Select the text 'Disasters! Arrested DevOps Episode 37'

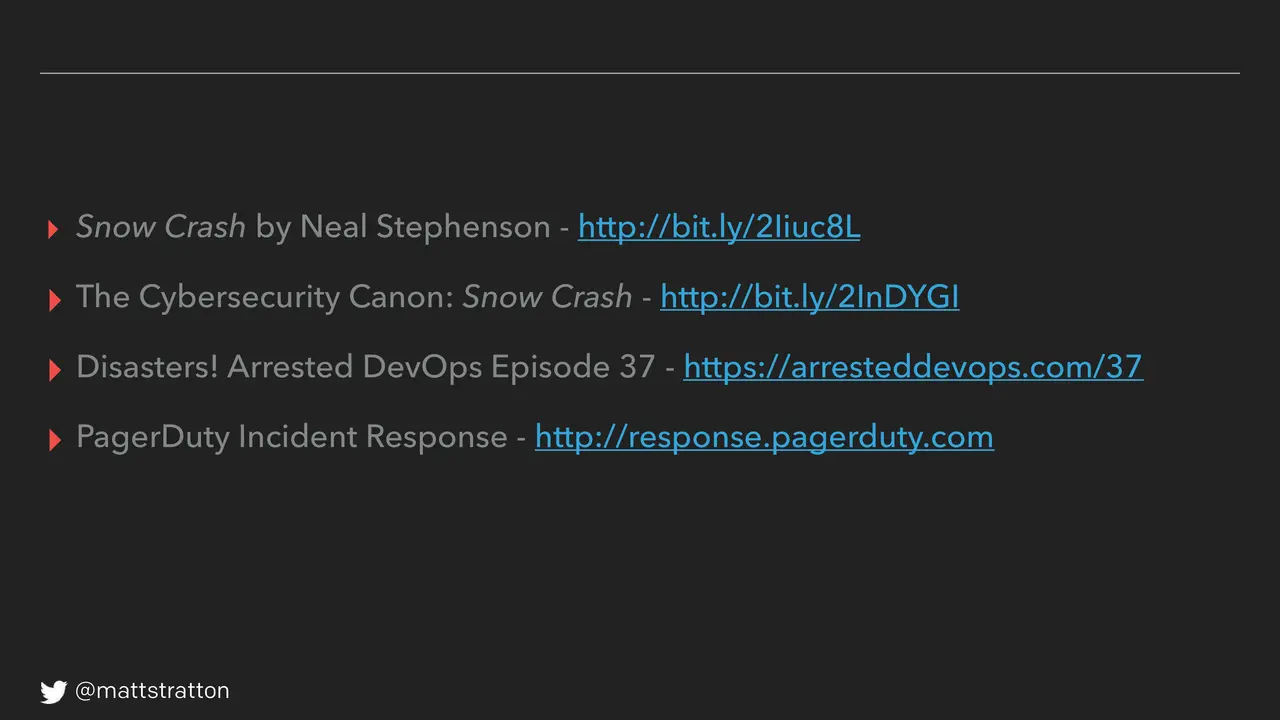tap(366, 367)
